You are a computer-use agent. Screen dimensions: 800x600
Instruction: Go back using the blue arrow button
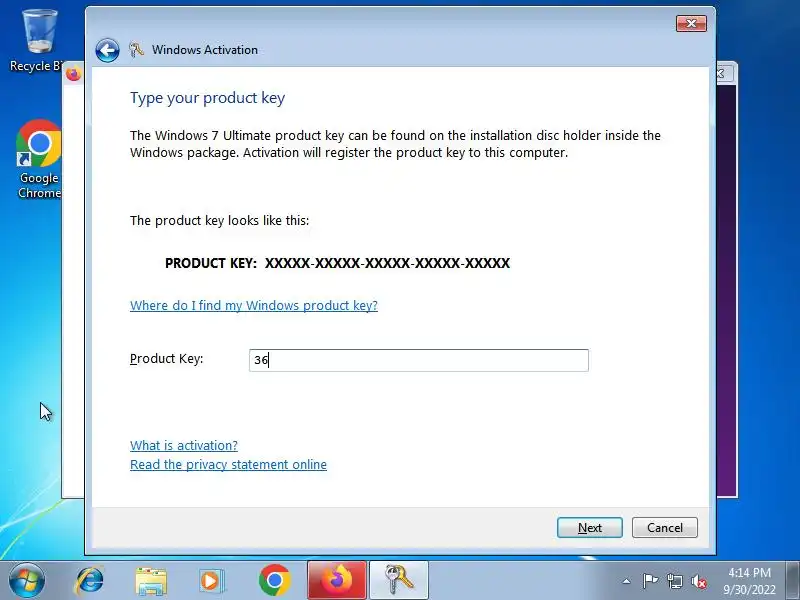tap(108, 51)
